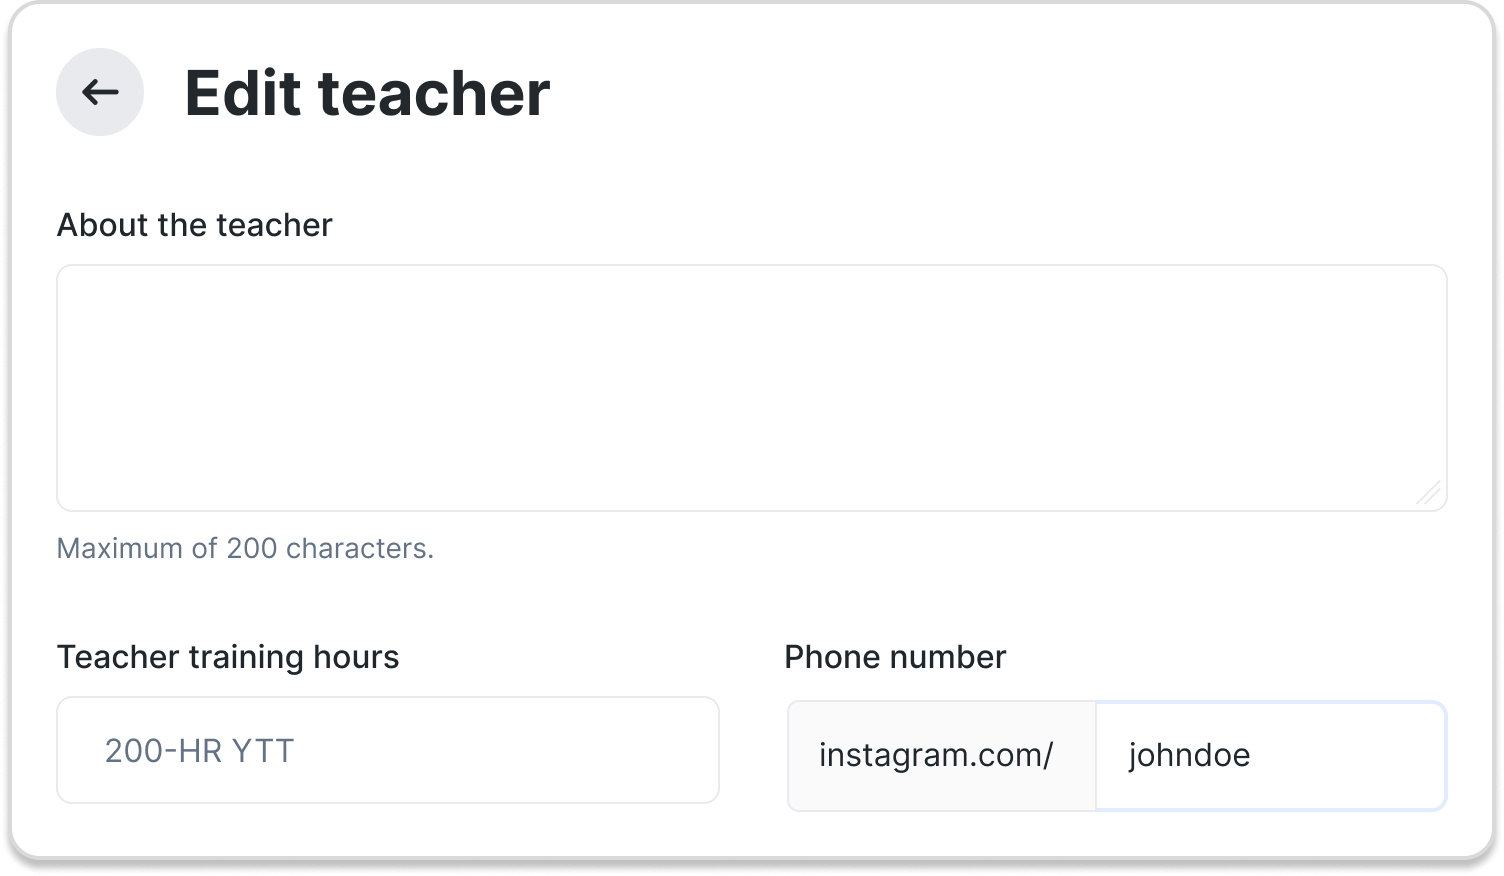Viewport: 1504px width, 876px height.
Task: Click the Teacher training hours field
Action: click(x=388, y=750)
